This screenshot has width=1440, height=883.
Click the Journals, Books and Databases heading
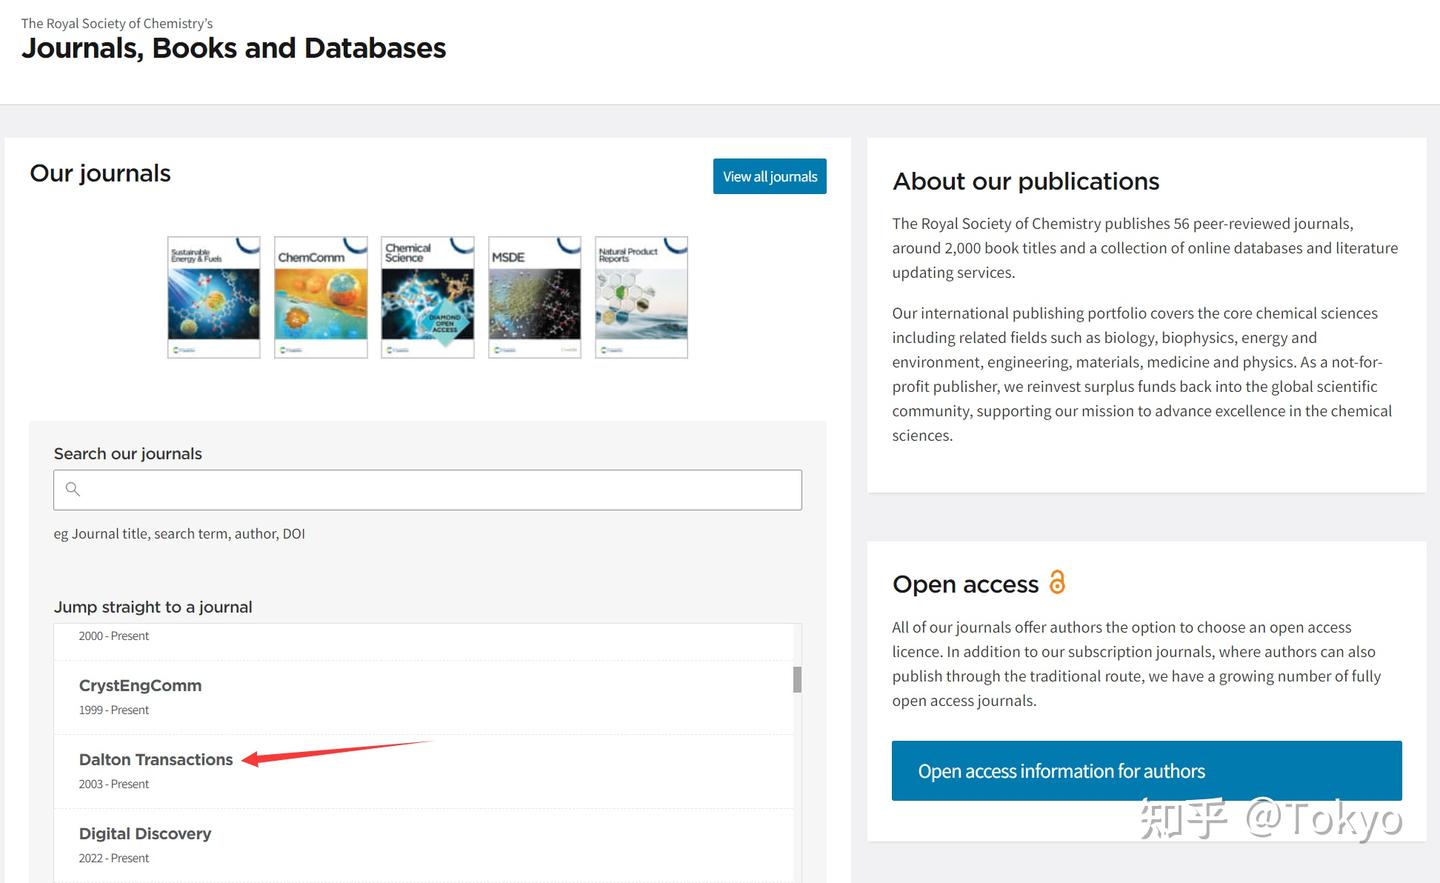[234, 48]
